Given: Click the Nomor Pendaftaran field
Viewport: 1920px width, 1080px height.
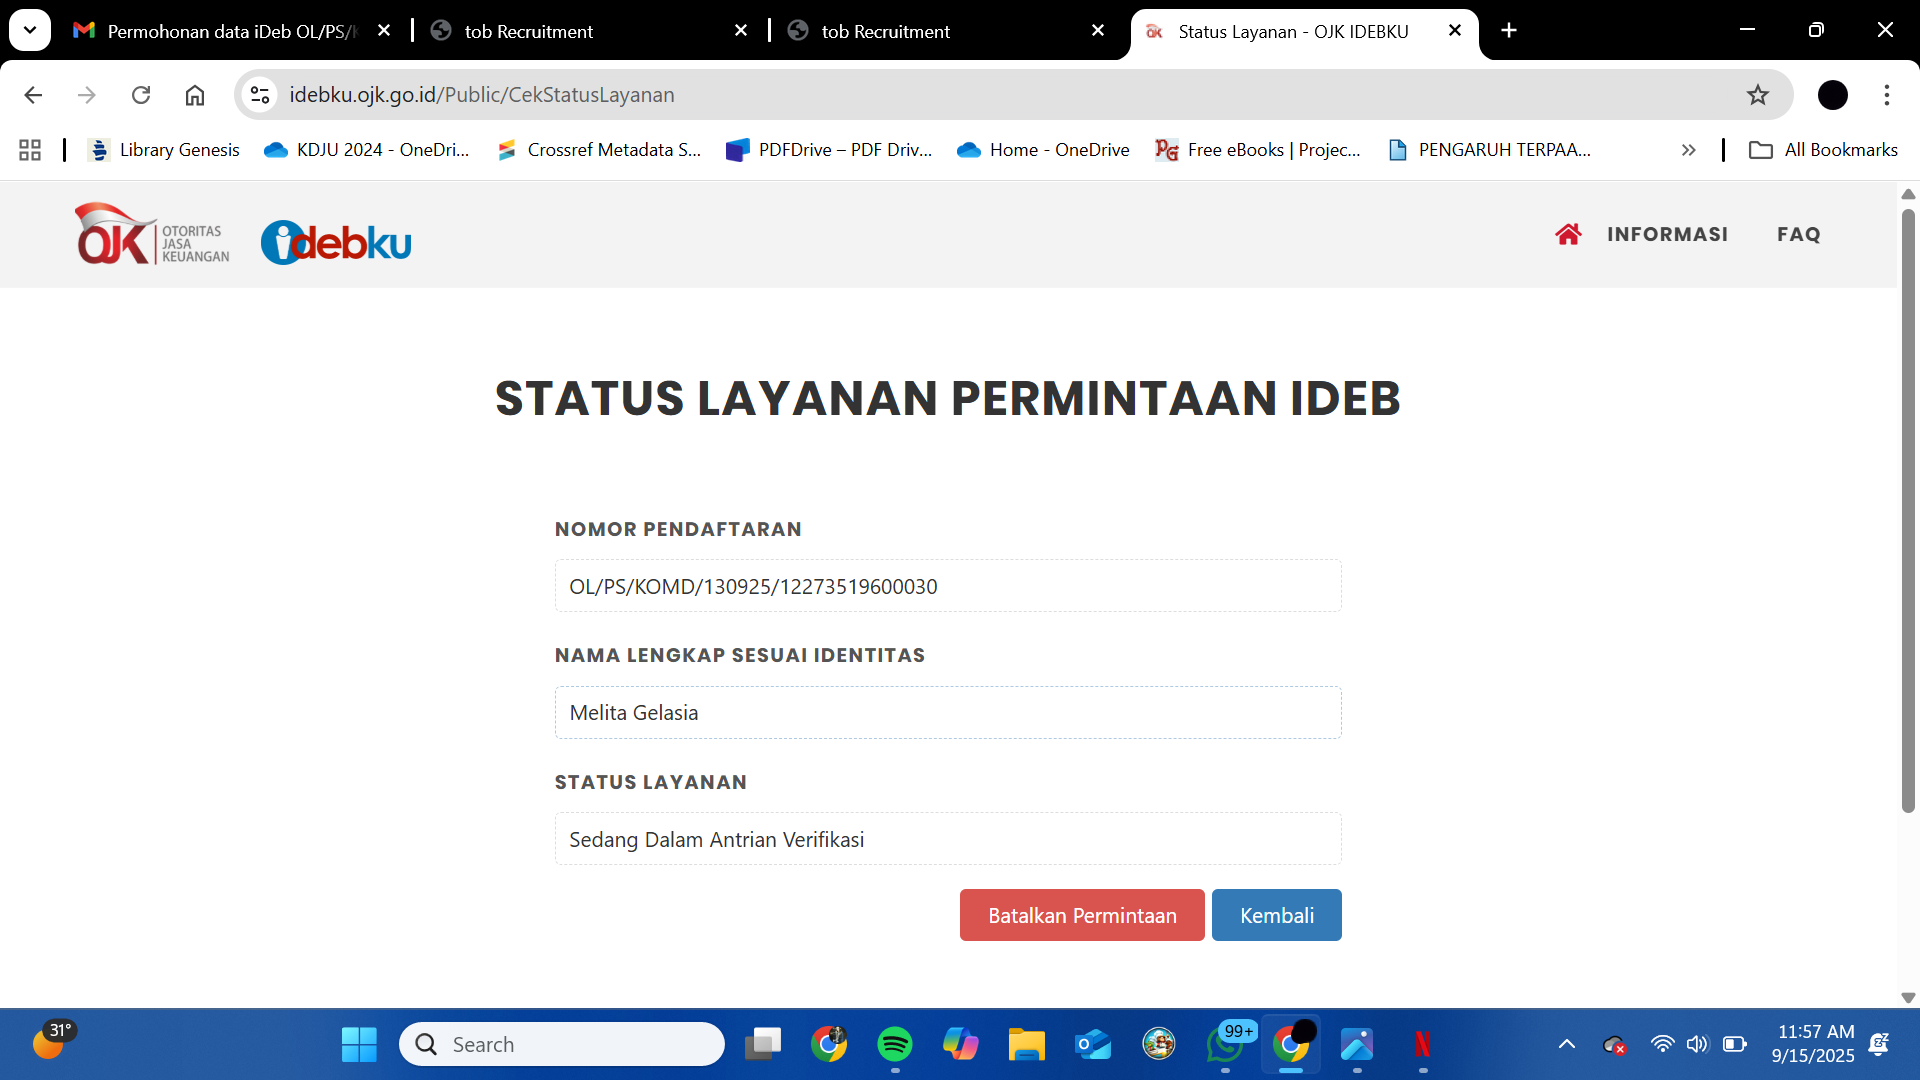Looking at the screenshot, I should pyautogui.click(x=947, y=586).
